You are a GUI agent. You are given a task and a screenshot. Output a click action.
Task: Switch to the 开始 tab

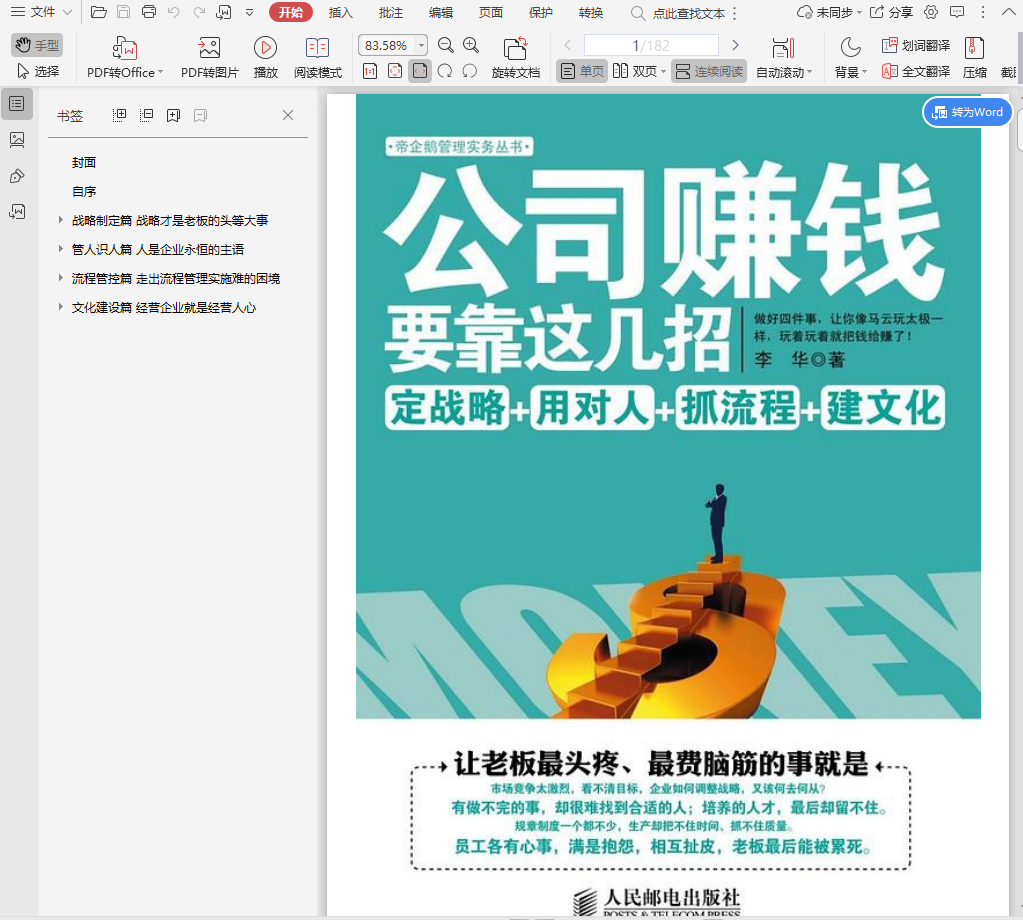point(290,12)
